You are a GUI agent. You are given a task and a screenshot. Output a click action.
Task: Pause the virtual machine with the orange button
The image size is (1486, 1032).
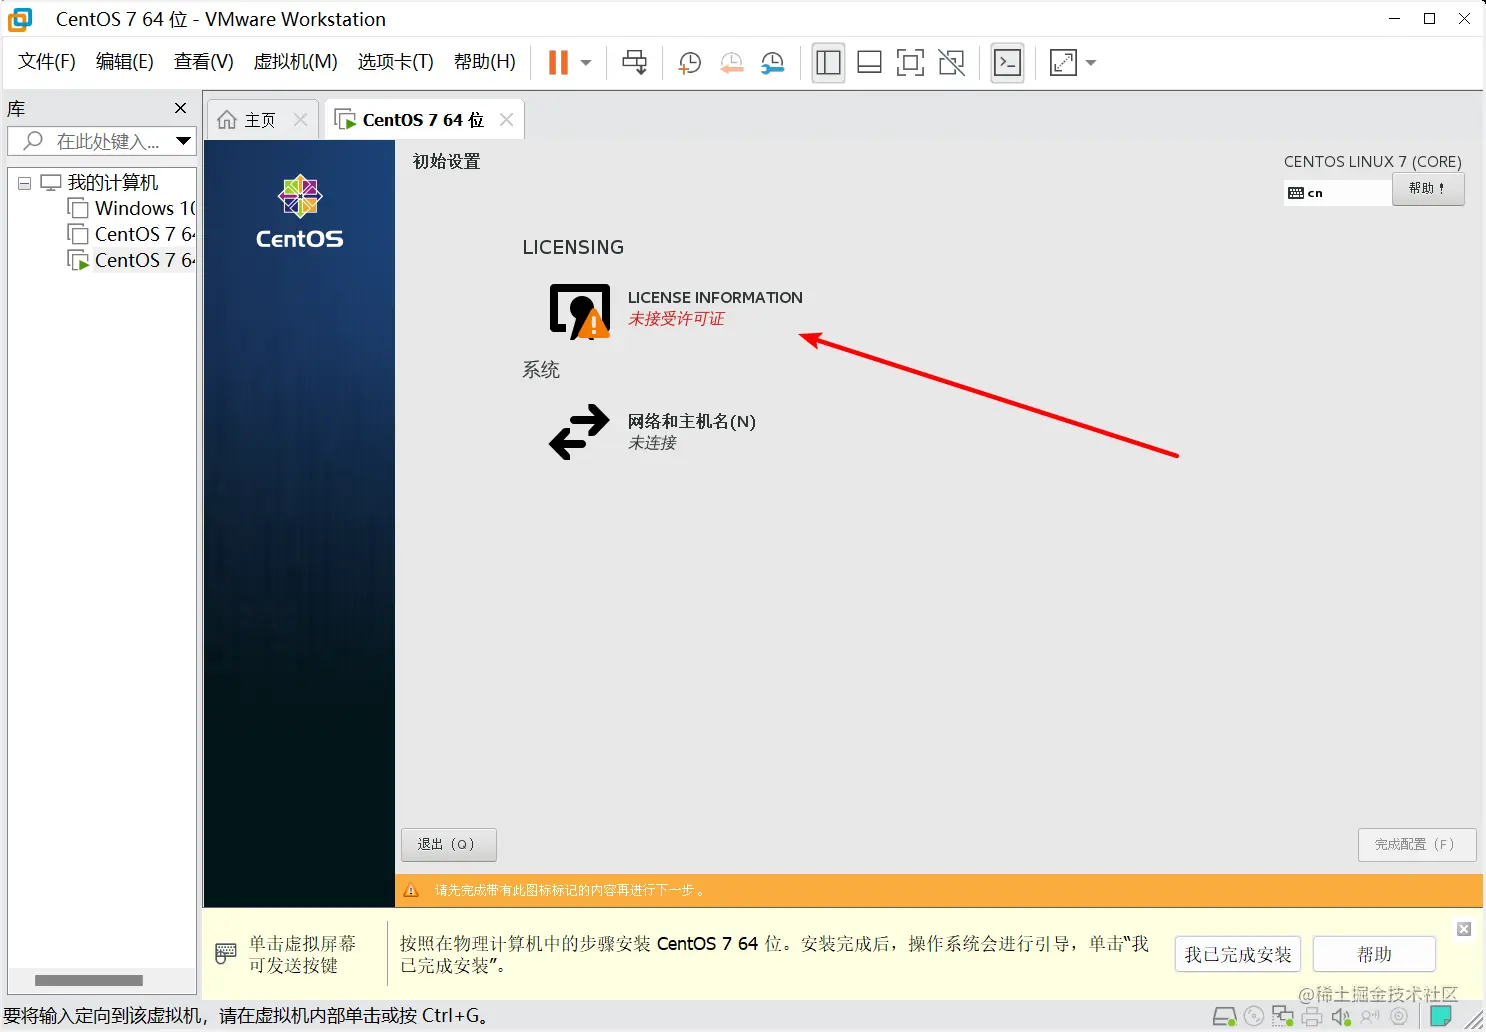tap(558, 62)
